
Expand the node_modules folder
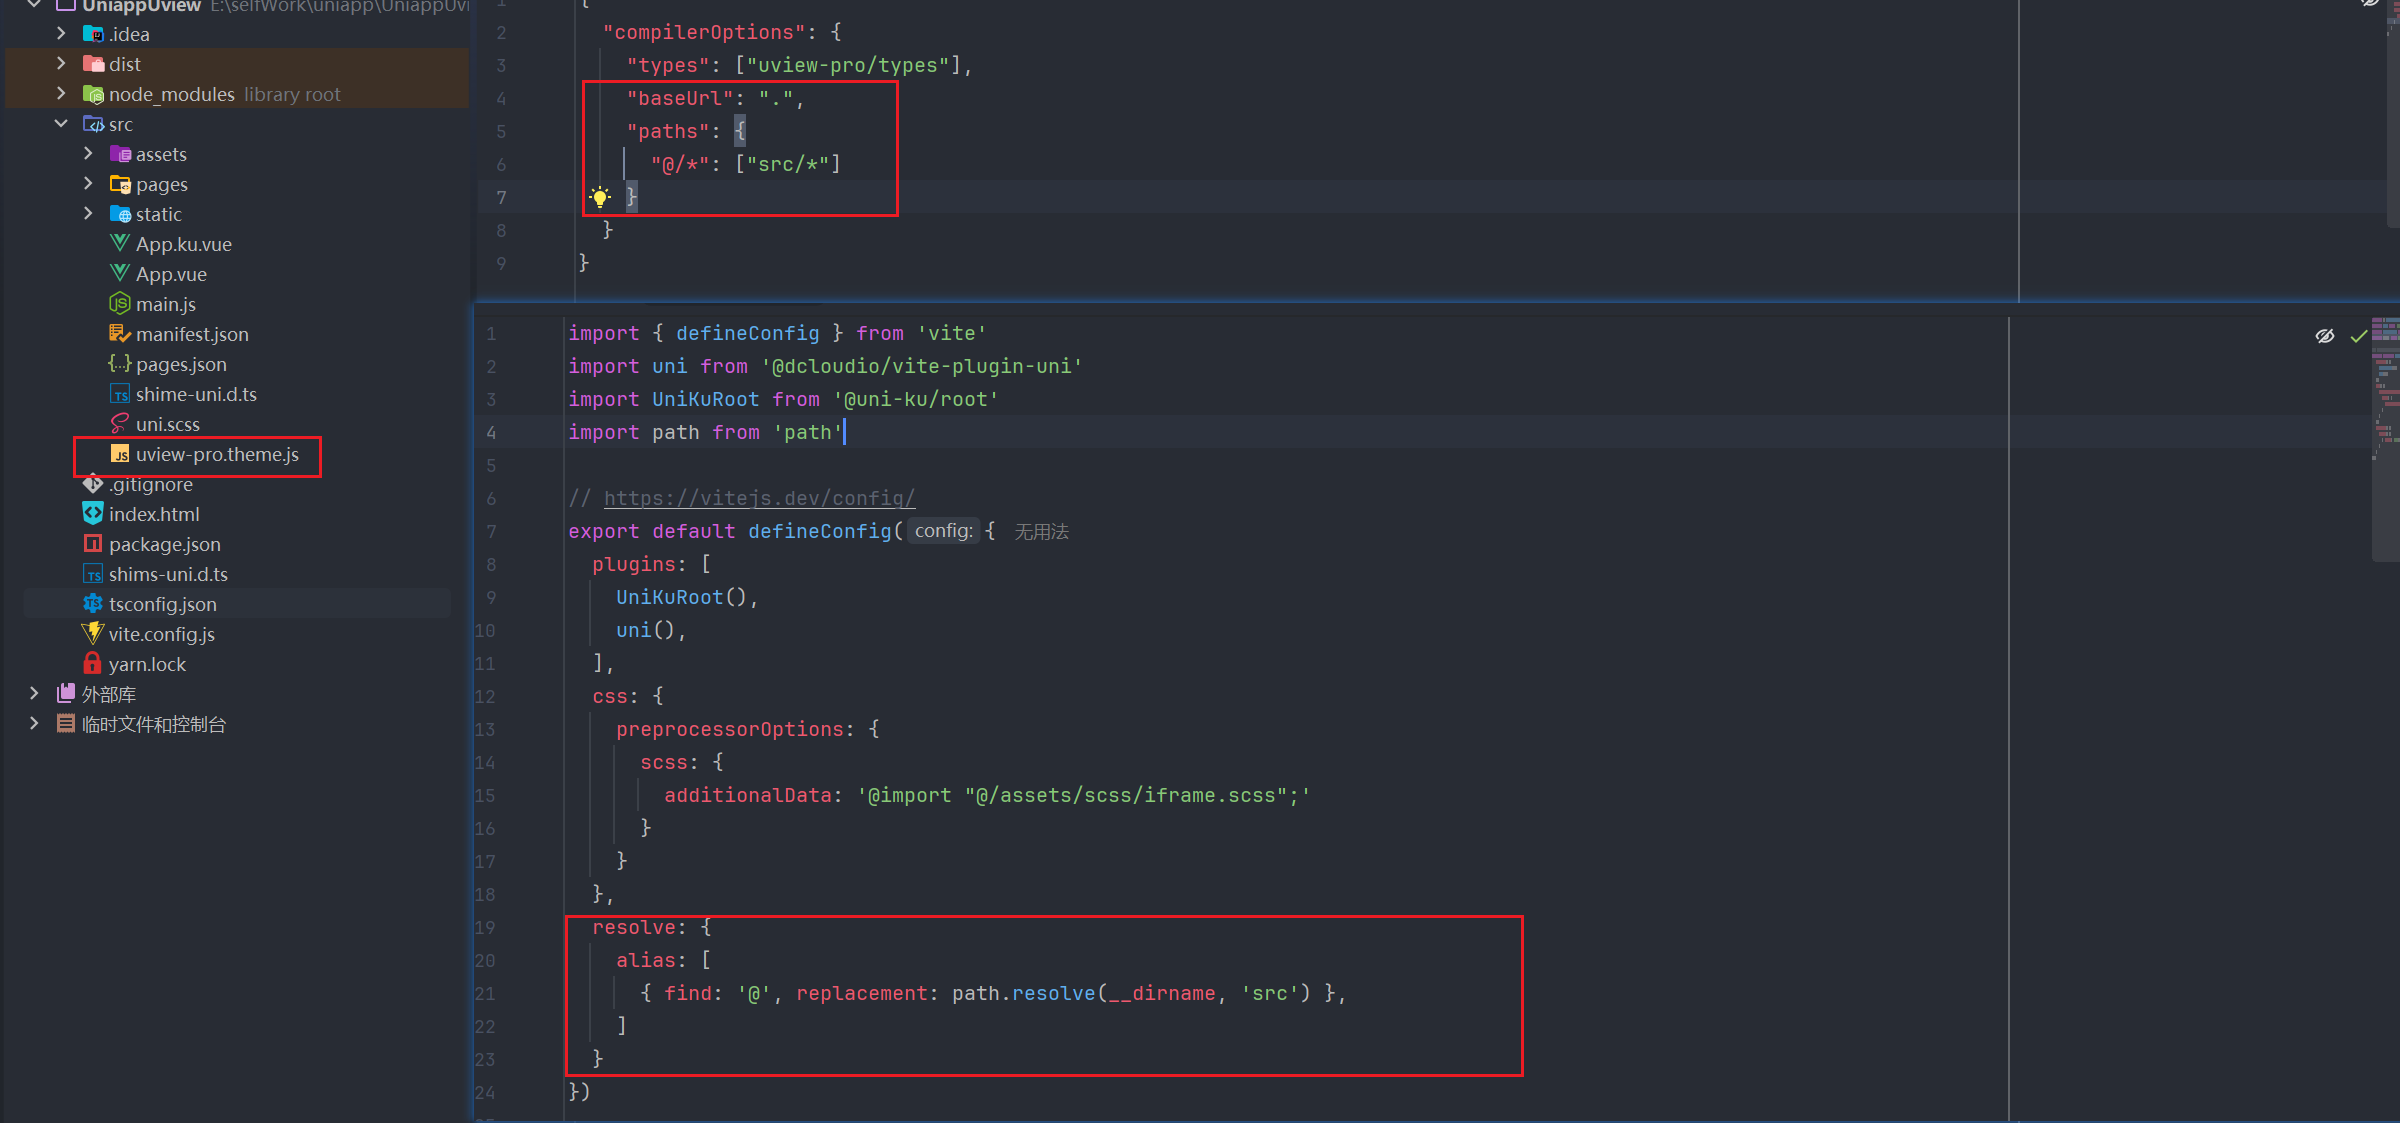61,93
